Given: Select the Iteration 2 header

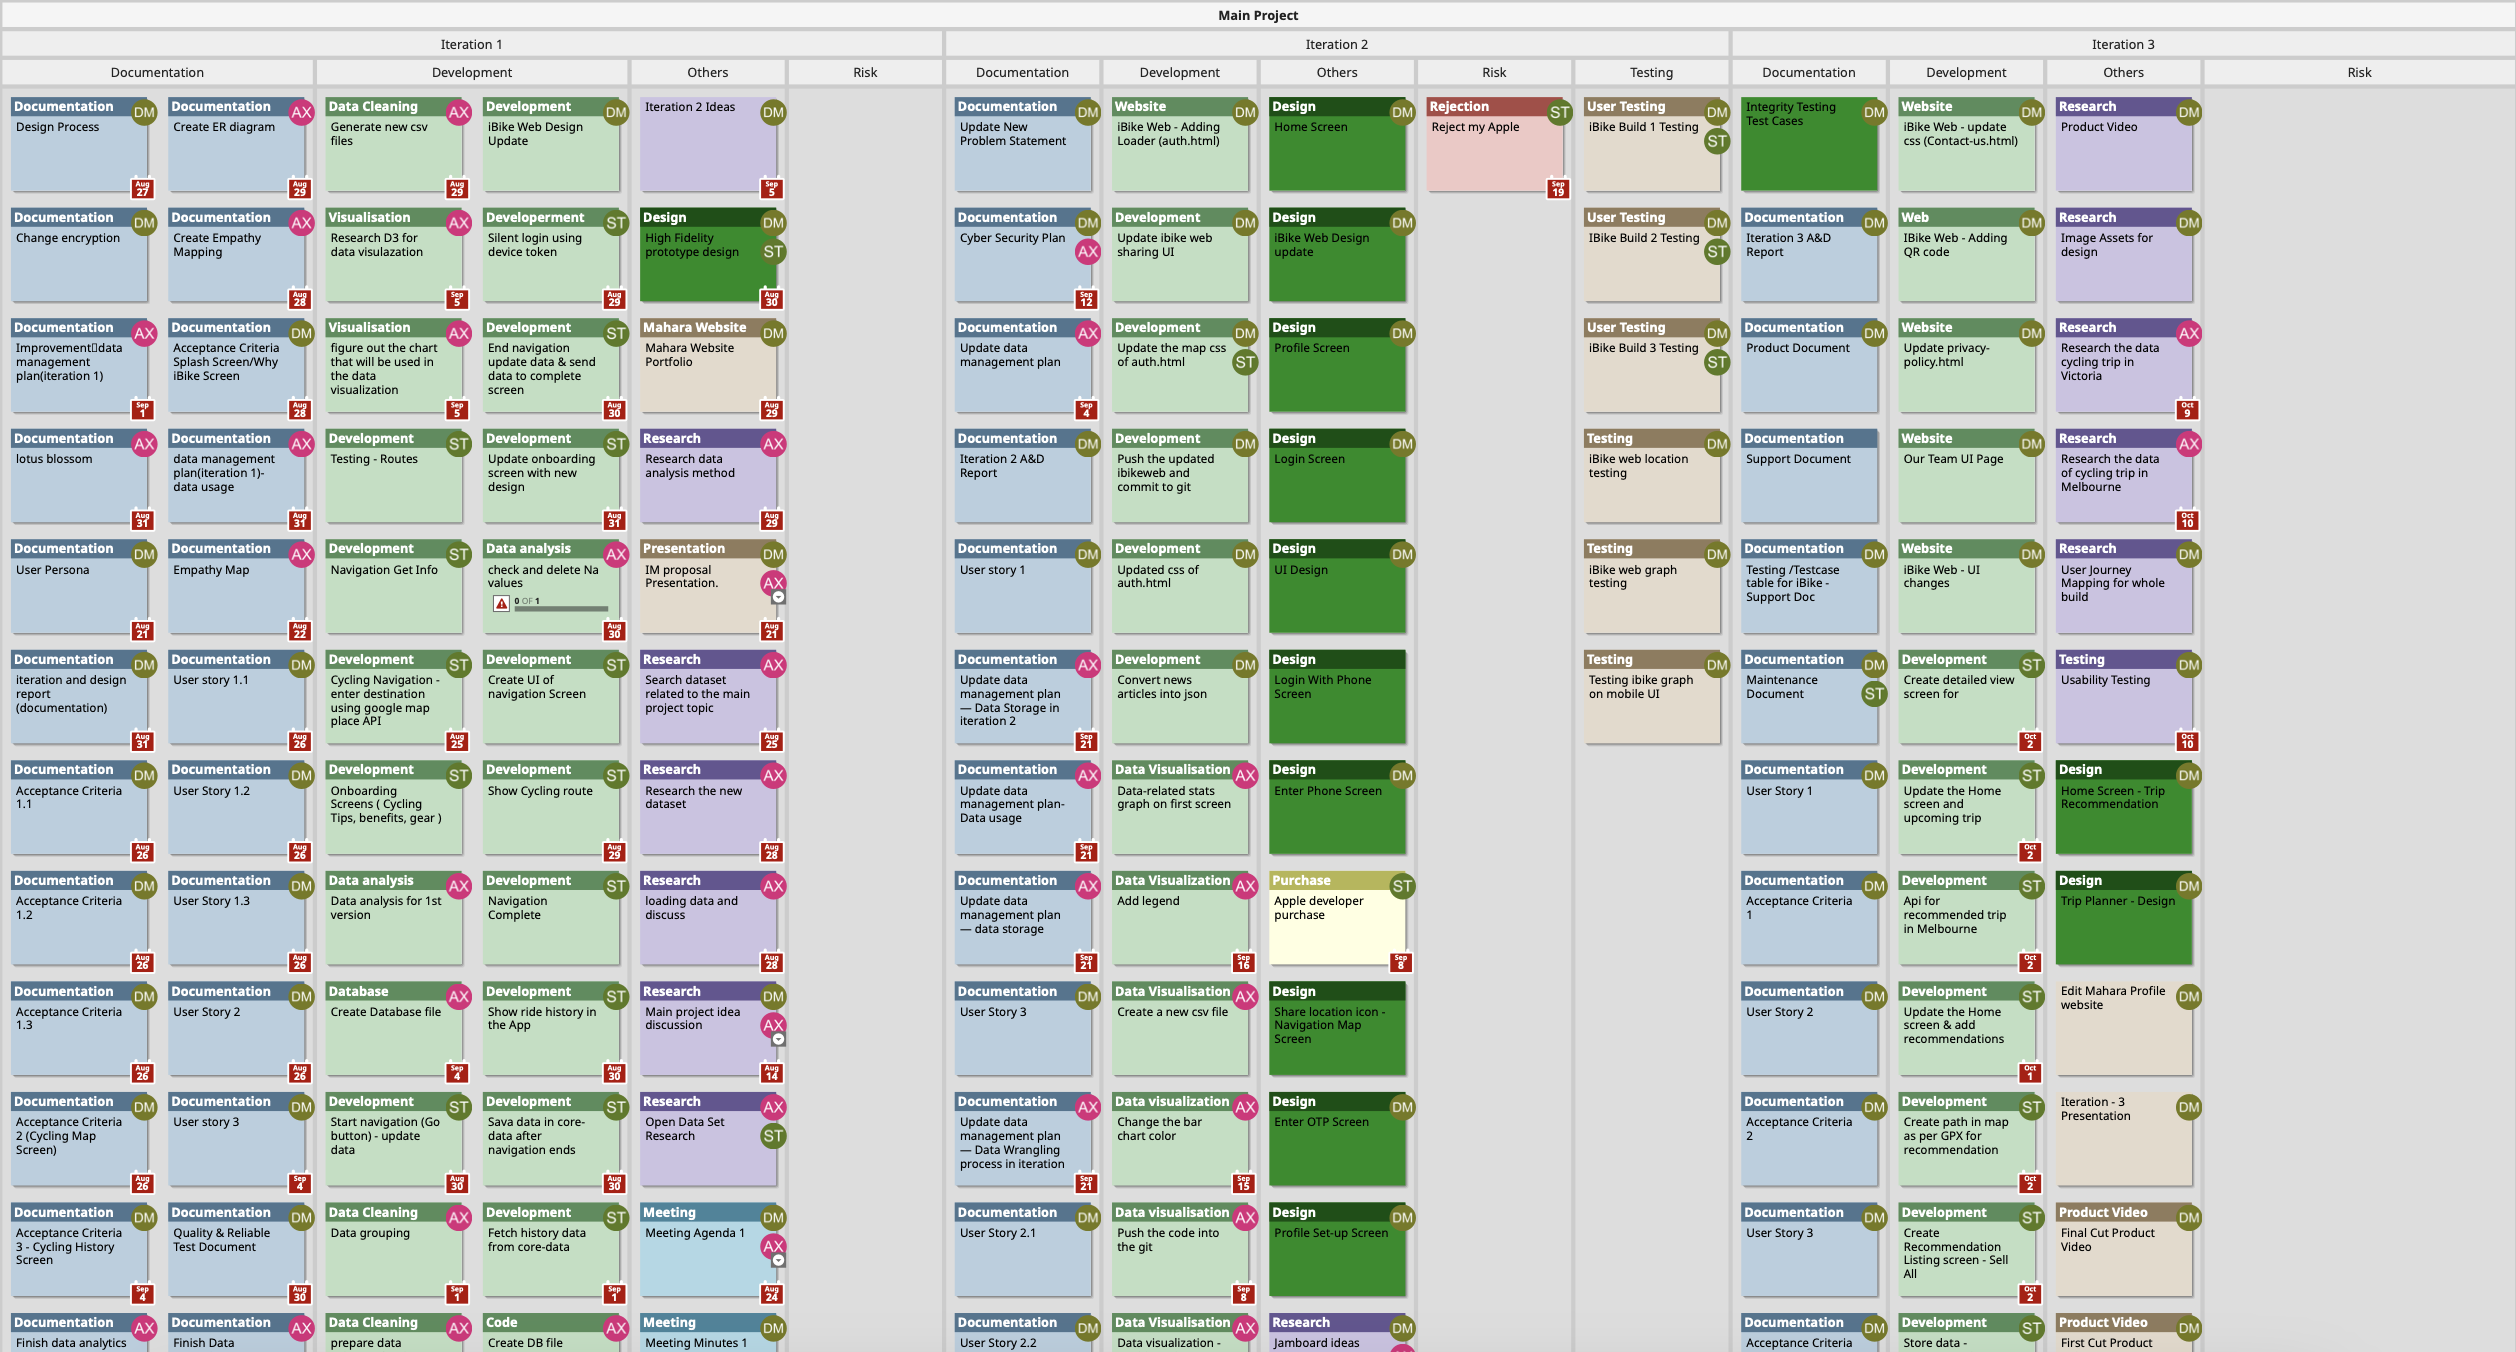Looking at the screenshot, I should click(1336, 44).
